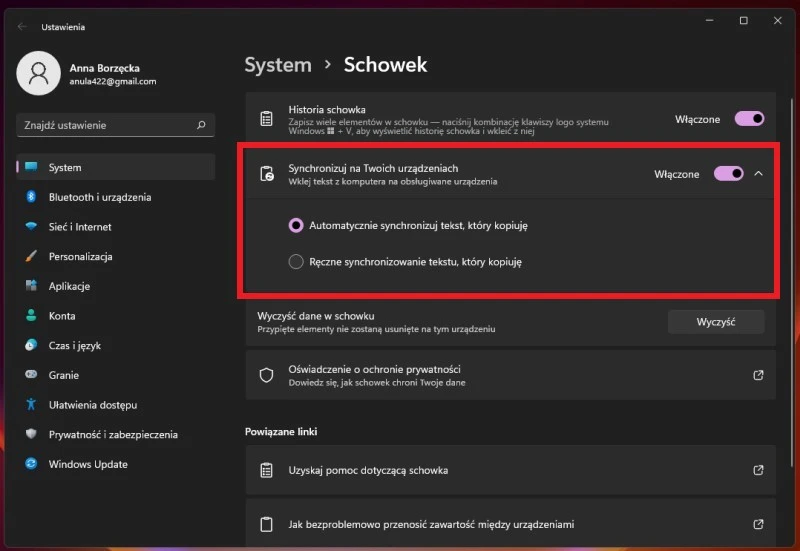800x551 pixels.
Task: Click the Znajdź ustawienie search field
Action: coord(116,125)
